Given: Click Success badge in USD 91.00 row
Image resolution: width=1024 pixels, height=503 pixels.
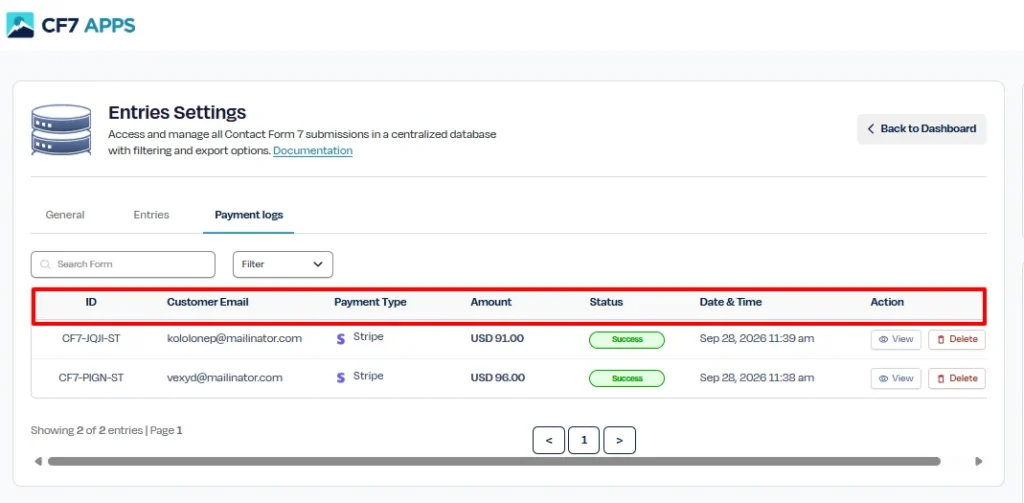Looking at the screenshot, I should pos(627,340).
